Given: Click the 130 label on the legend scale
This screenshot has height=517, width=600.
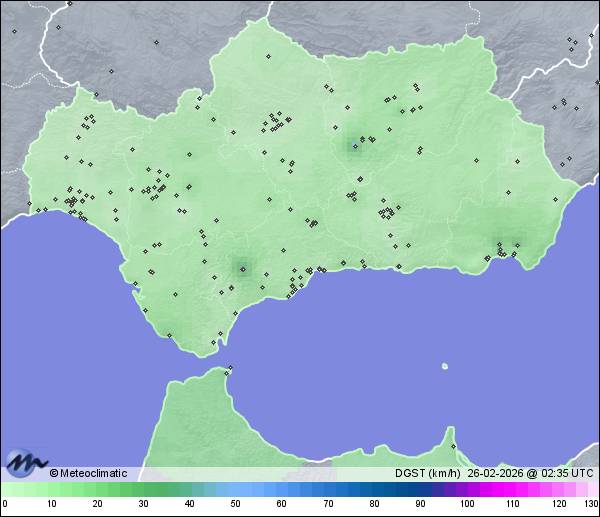Looking at the screenshot, I should (591, 504).
